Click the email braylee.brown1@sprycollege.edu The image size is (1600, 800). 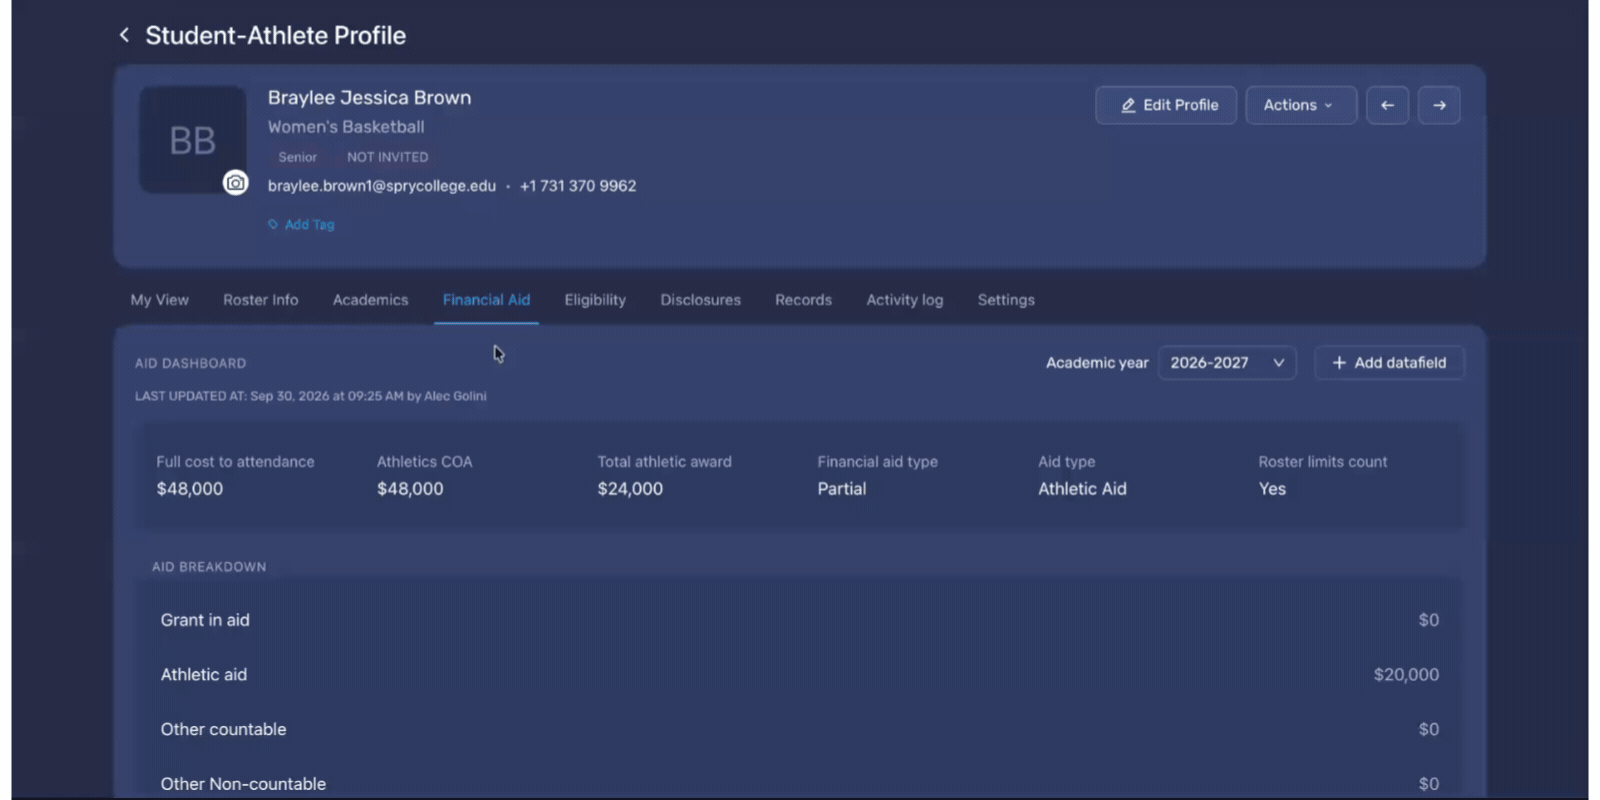coord(381,186)
